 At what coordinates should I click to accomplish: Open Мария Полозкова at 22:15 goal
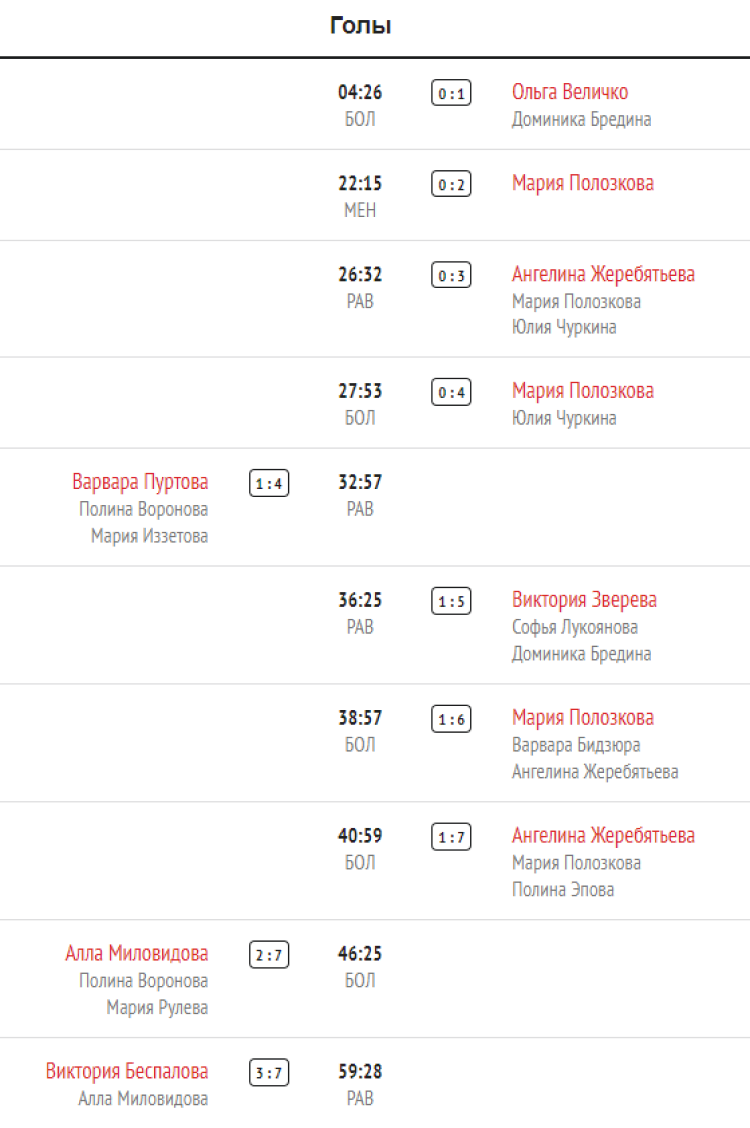coord(583,183)
